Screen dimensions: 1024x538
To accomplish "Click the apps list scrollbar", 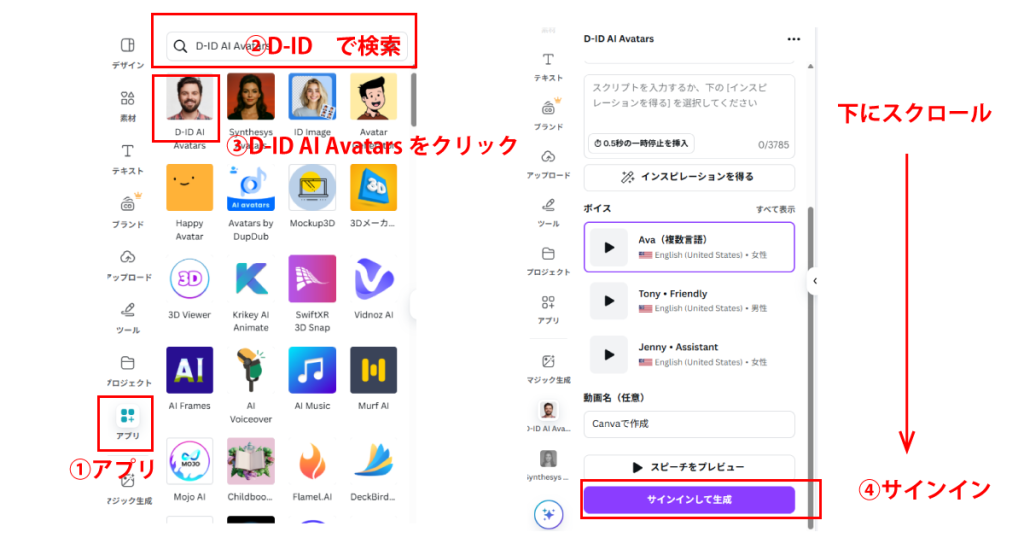I will tap(413, 100).
